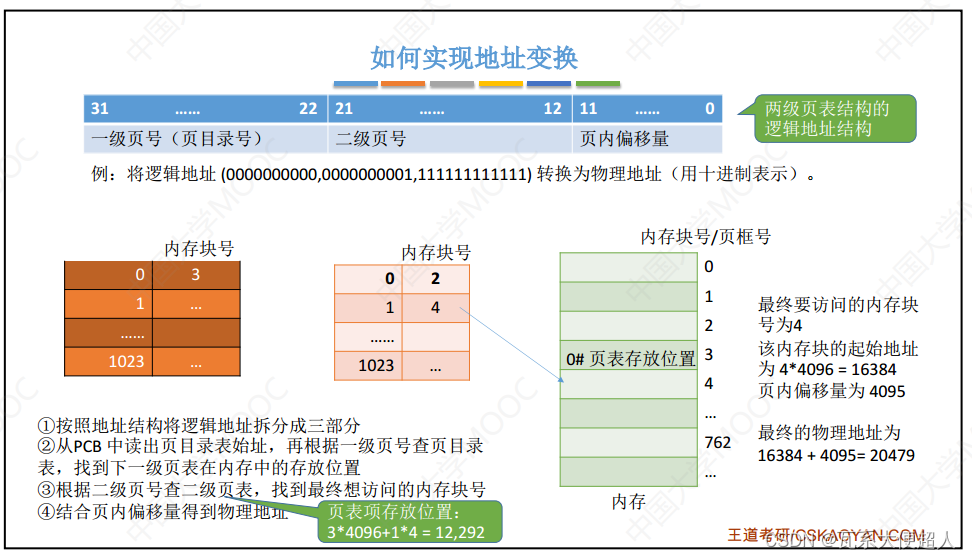Viewport: 972px width, 560px height.
Task: Click the 页内偏移量 cell
Action: pyautogui.click(x=647, y=139)
